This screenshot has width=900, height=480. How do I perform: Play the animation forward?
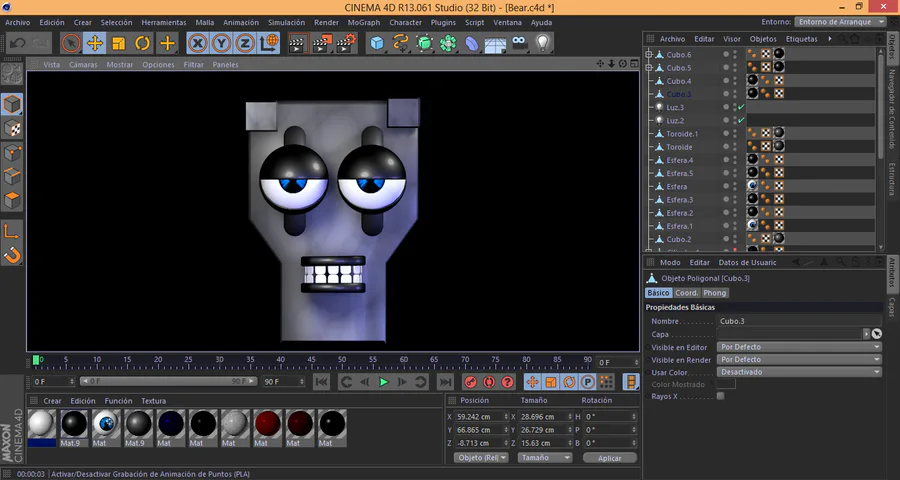coord(383,382)
